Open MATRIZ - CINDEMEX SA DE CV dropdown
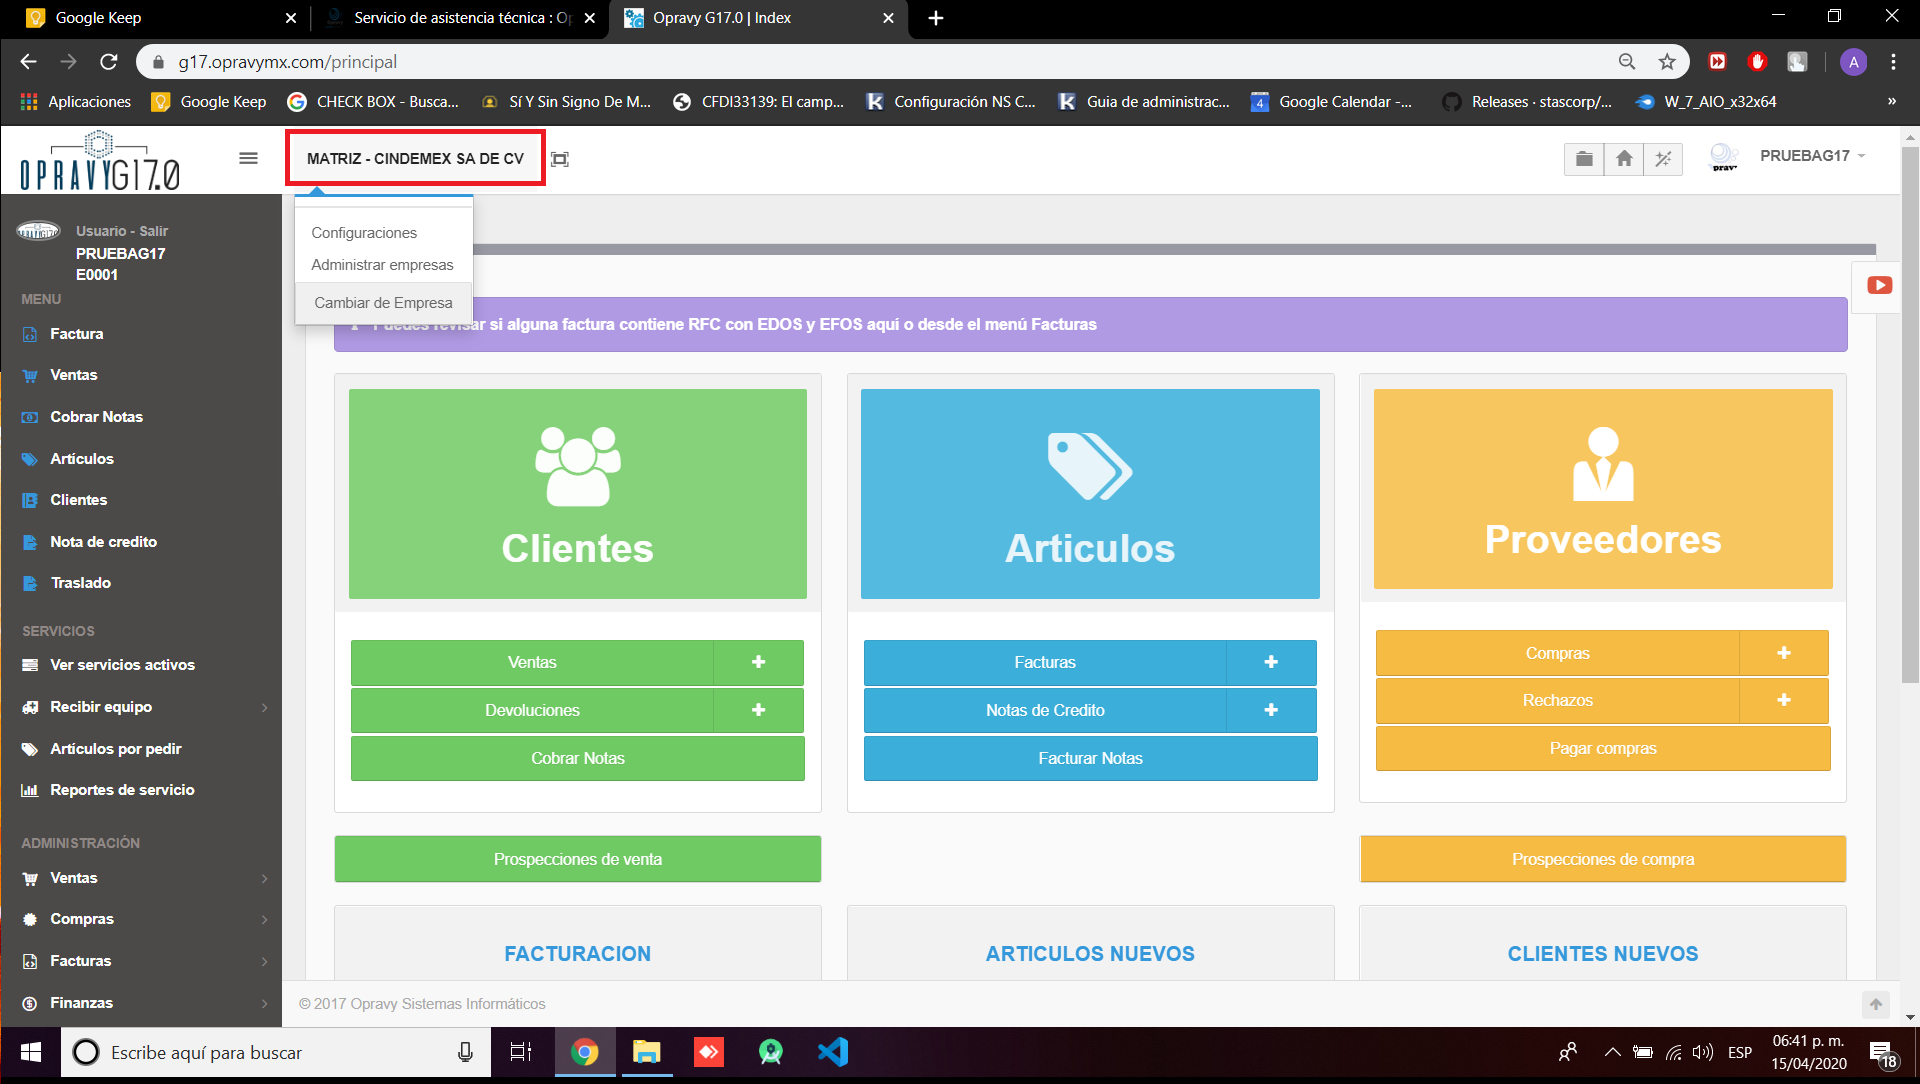Viewport: 1920px width, 1084px height. (x=415, y=158)
